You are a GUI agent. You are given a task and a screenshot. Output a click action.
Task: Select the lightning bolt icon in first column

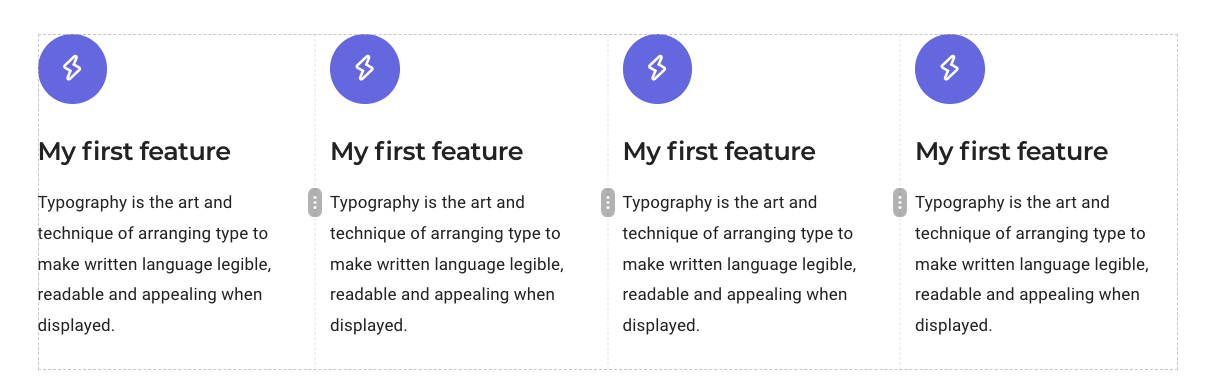(72, 69)
